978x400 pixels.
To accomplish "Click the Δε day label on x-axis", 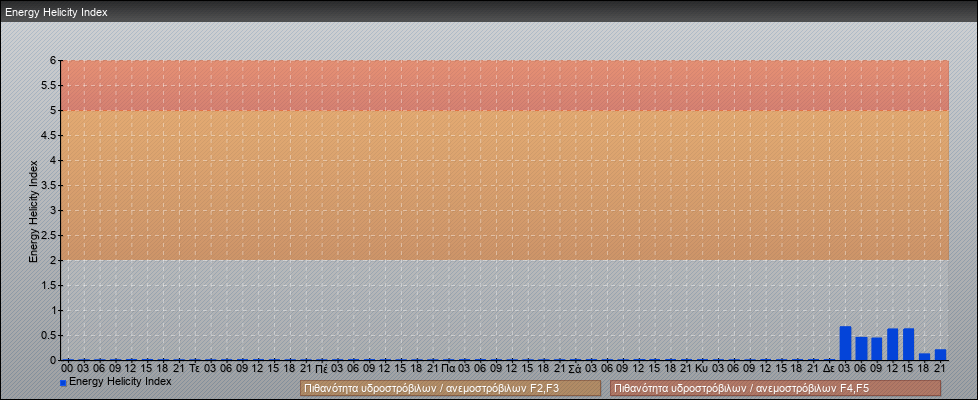I will tap(829, 369).
